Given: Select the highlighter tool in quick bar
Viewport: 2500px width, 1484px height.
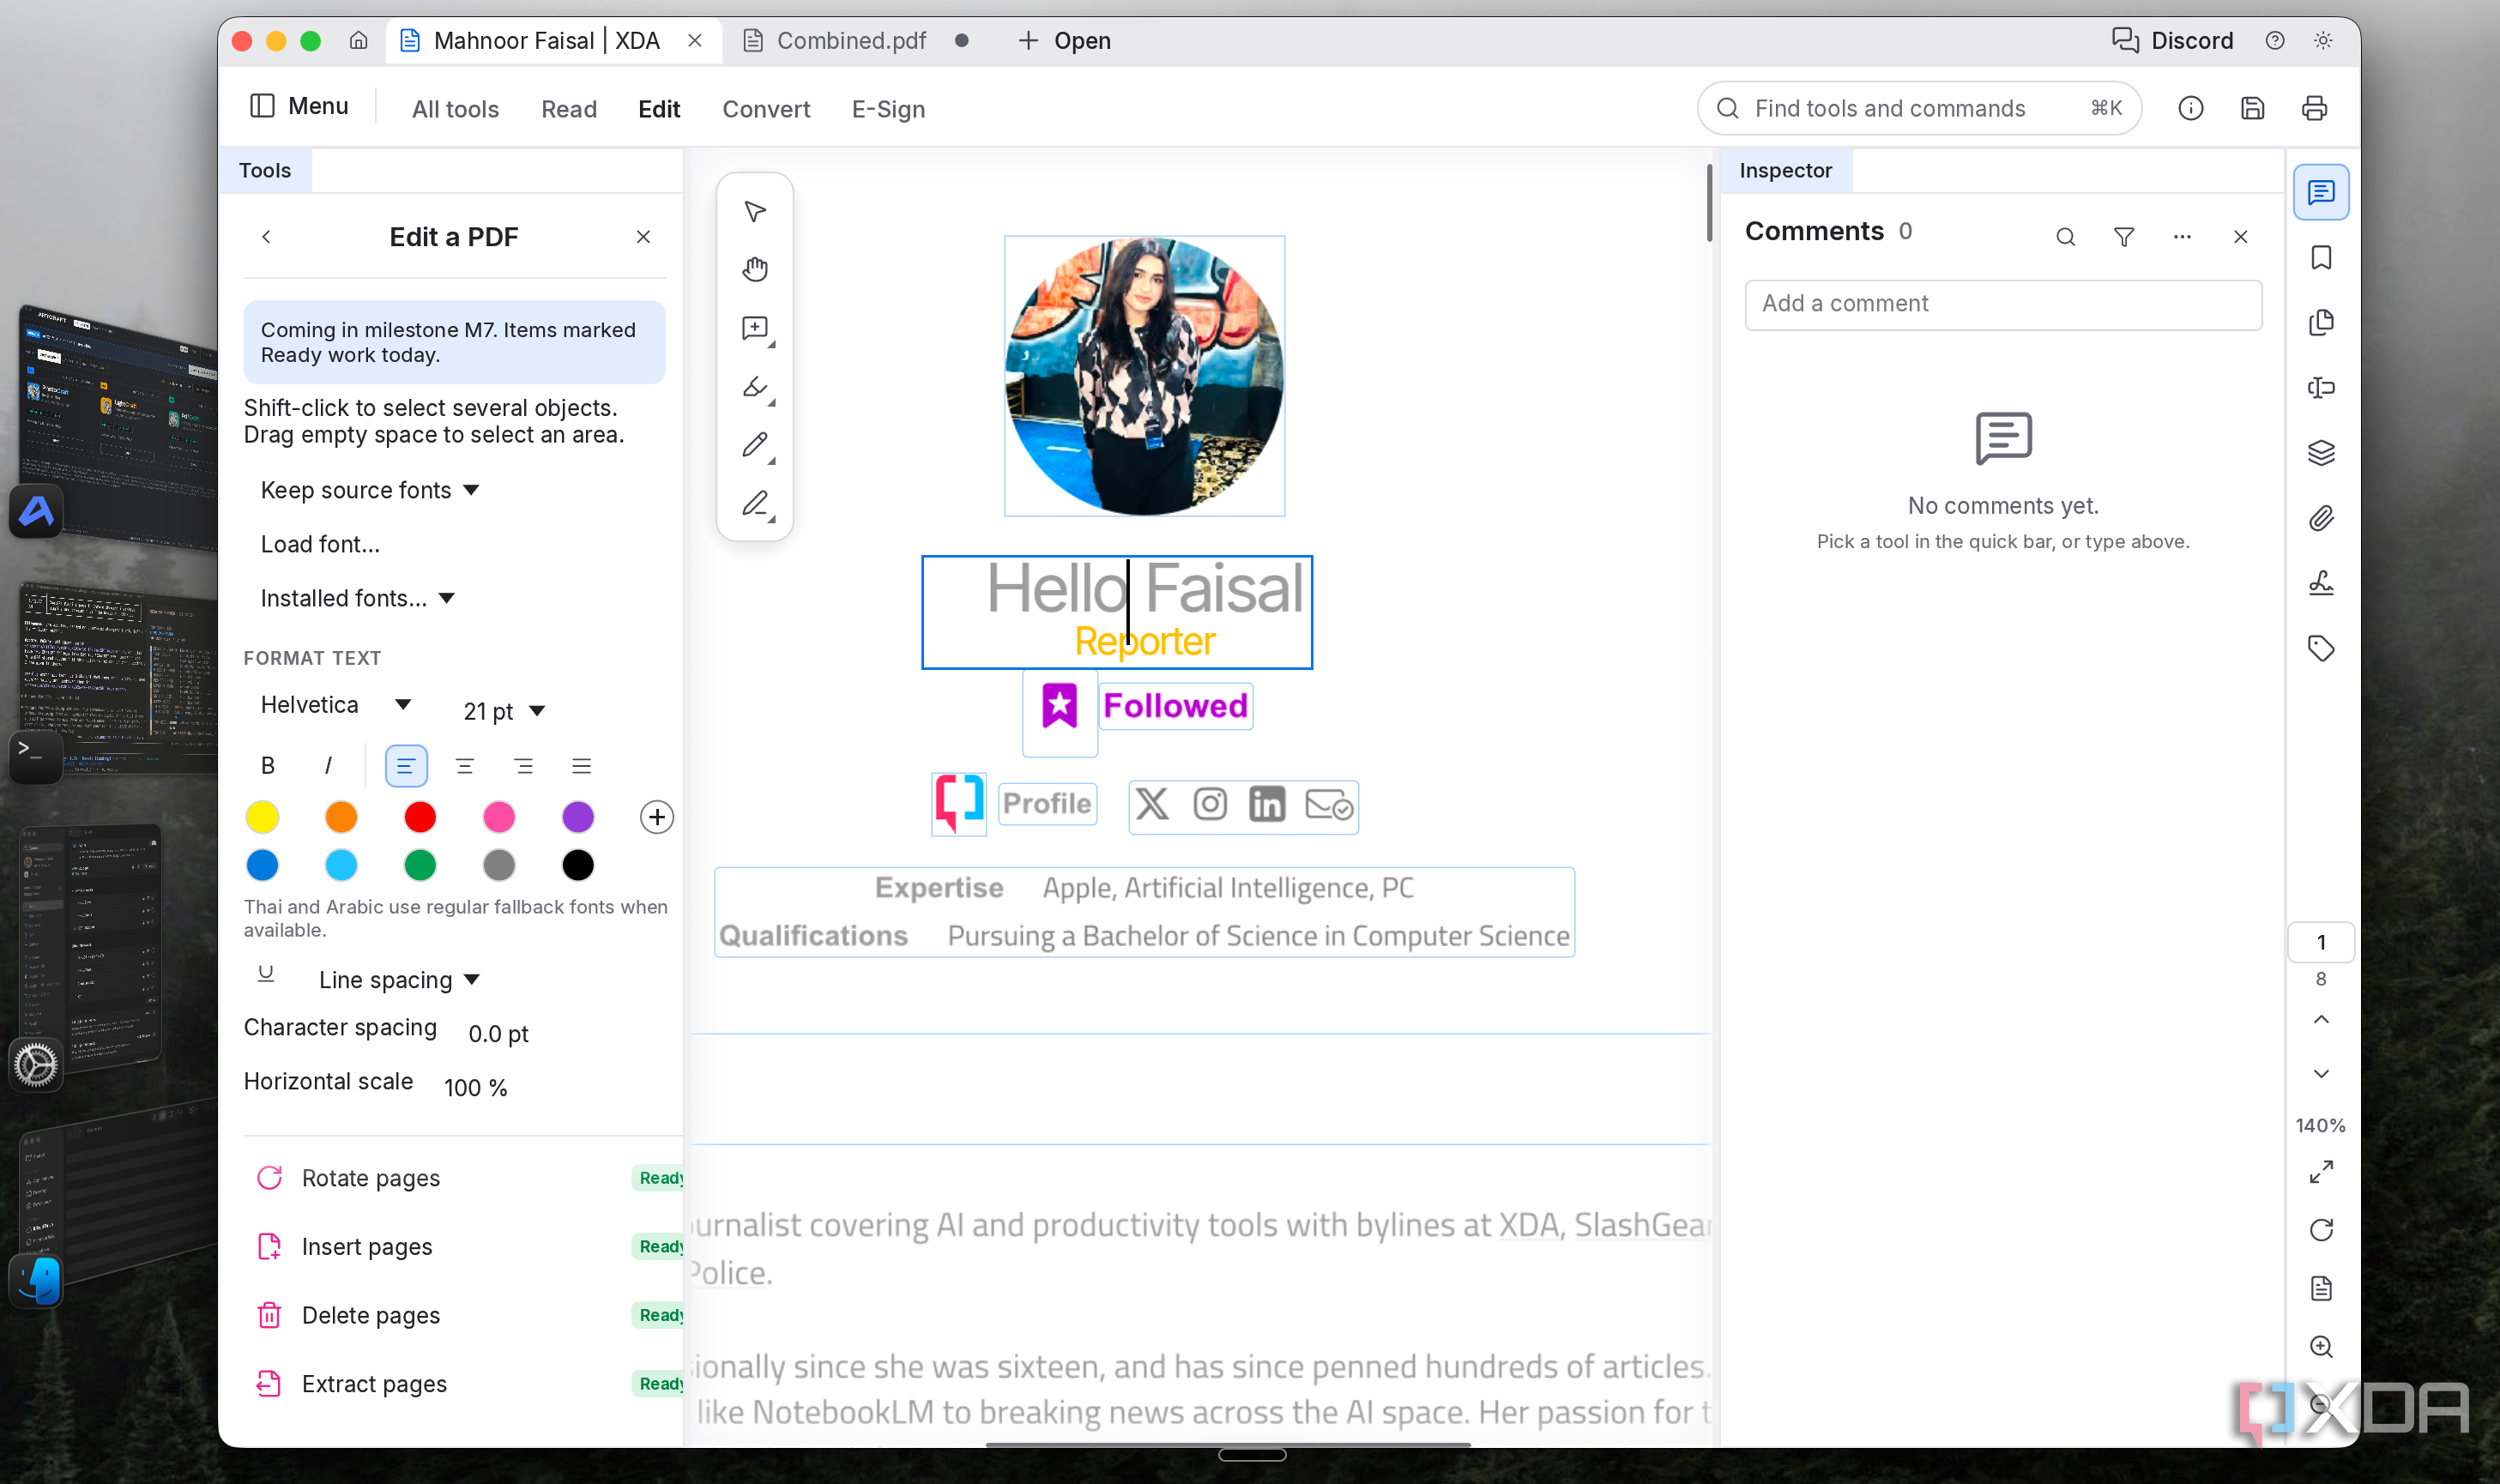Looking at the screenshot, I should click(755, 387).
